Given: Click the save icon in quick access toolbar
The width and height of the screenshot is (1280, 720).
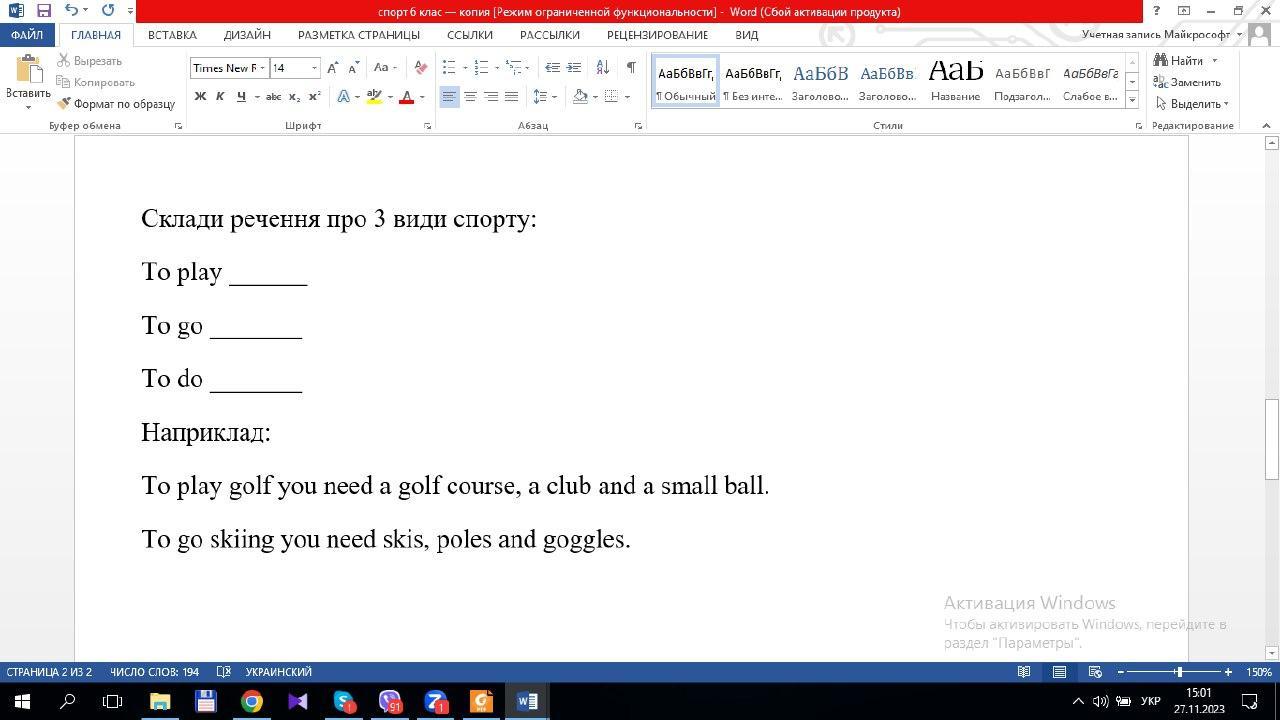Looking at the screenshot, I should click(43, 11).
